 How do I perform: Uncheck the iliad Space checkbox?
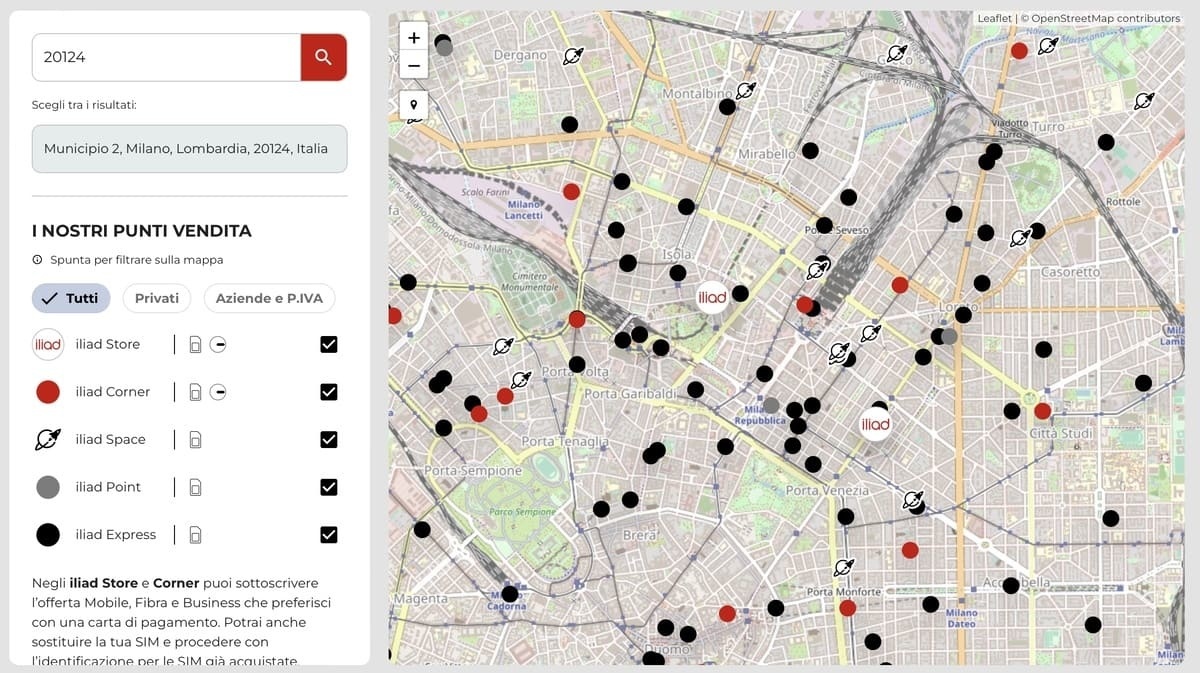coord(329,439)
